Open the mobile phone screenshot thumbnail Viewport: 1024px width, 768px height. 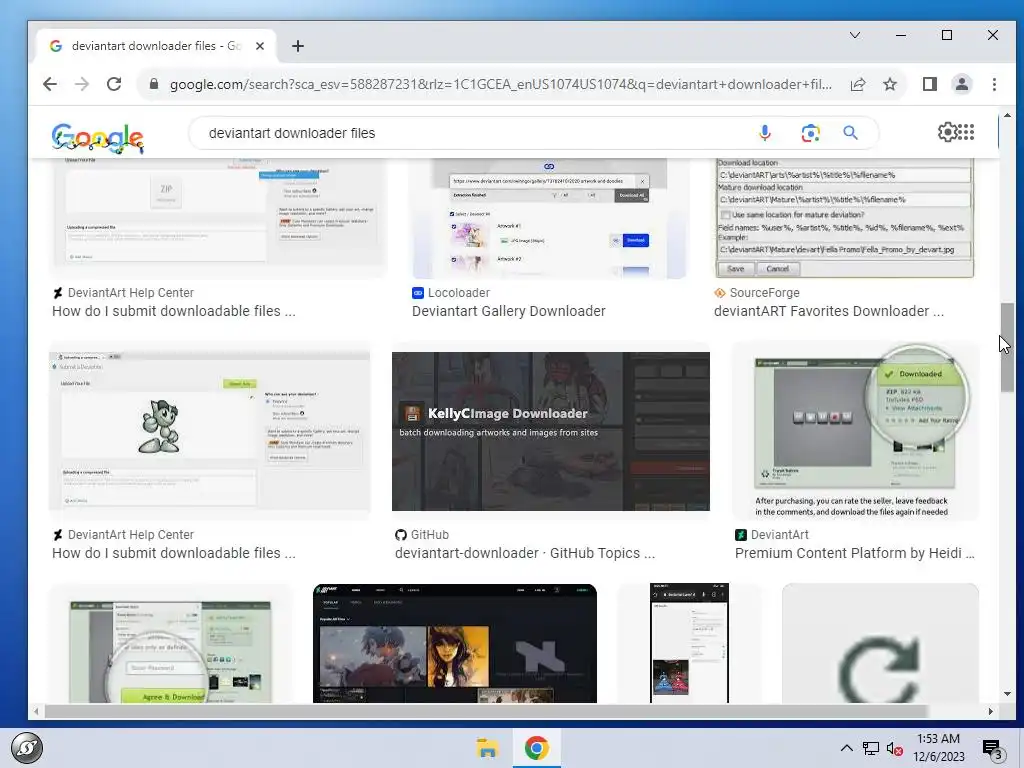[x=689, y=644]
